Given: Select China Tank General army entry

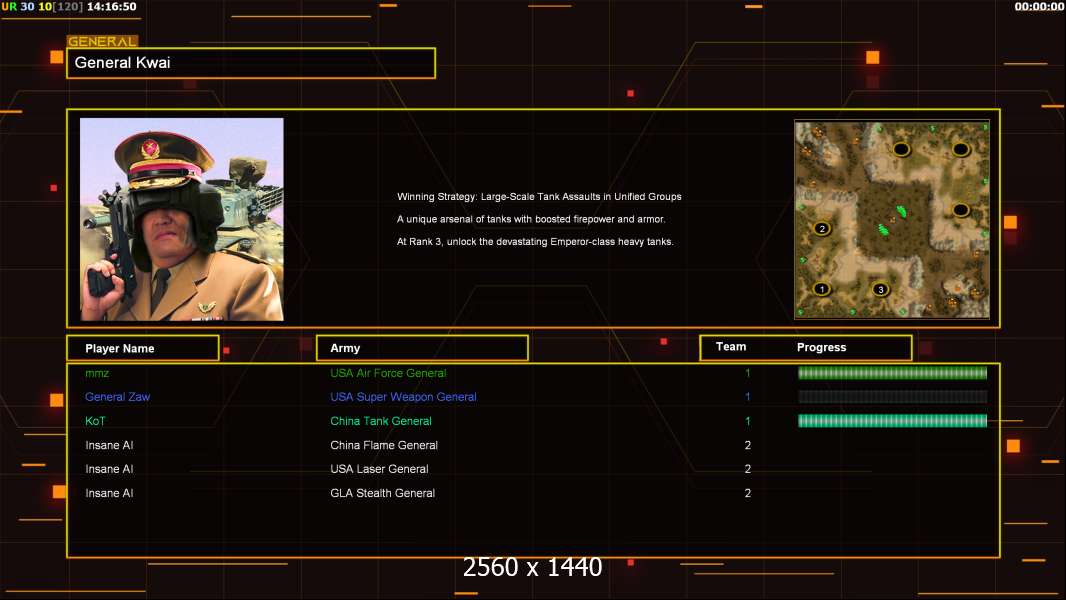Looking at the screenshot, I should (381, 421).
